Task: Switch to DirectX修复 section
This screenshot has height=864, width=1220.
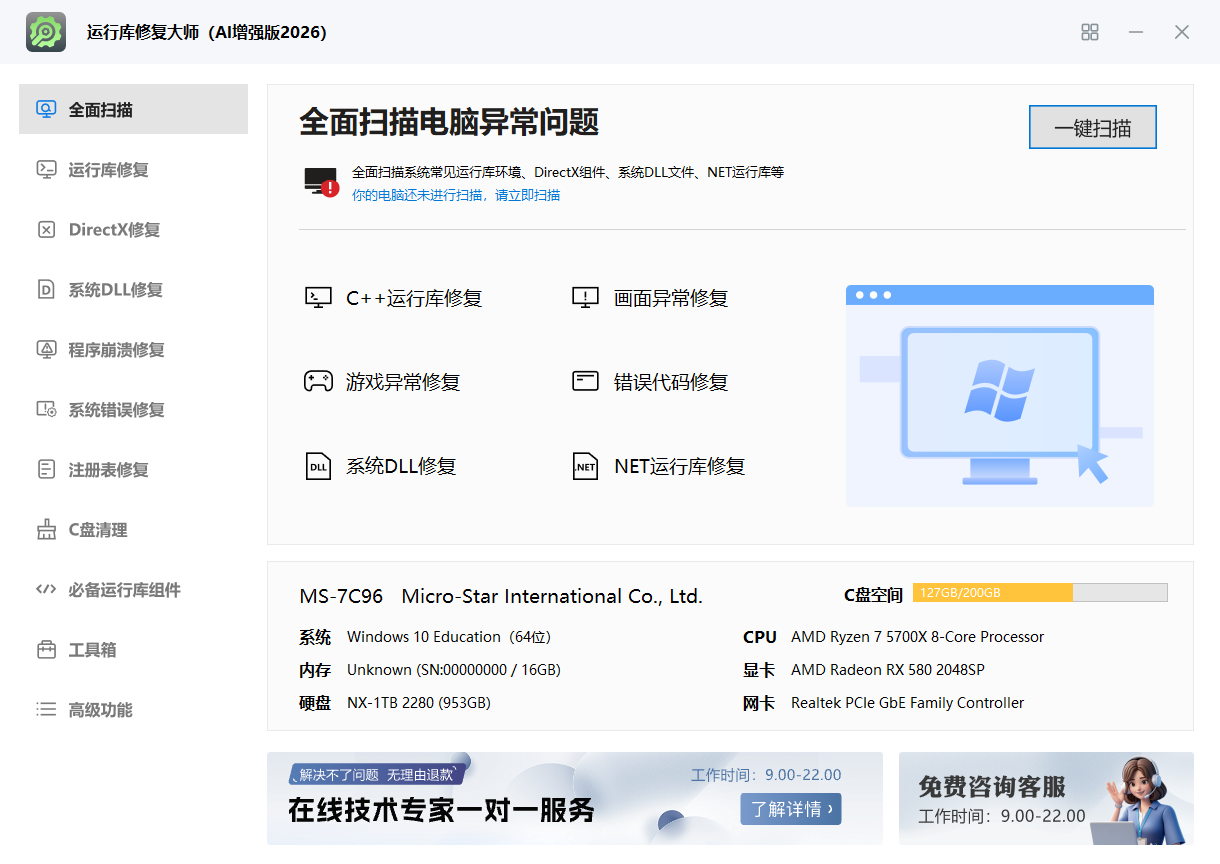Action: pyautogui.click(x=114, y=230)
